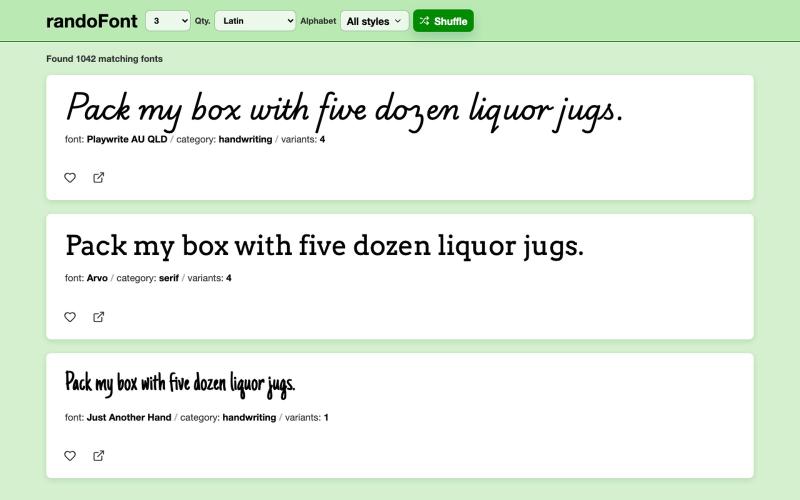
Task: Click the Arvo font name
Action: point(97,278)
